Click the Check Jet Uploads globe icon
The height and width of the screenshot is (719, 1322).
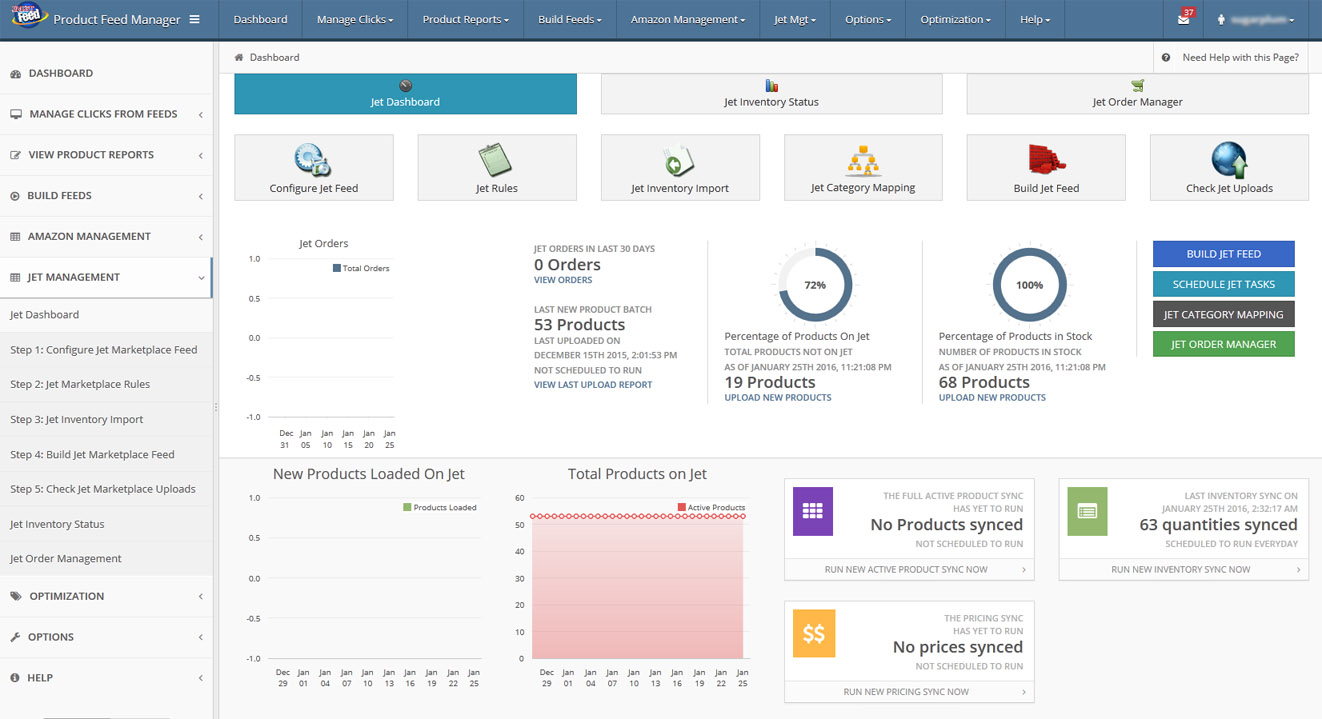tap(1229, 160)
